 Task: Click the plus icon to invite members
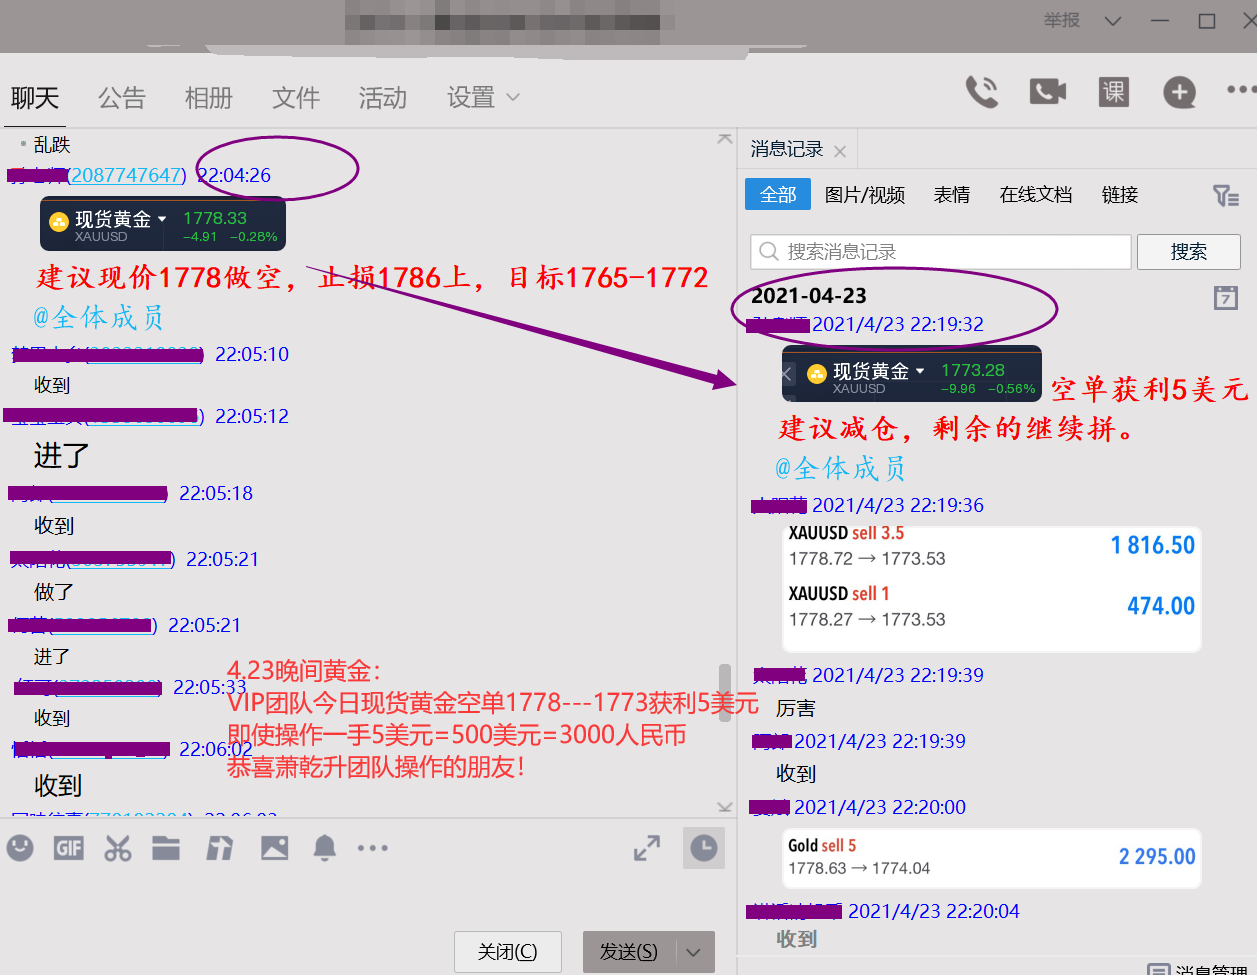(x=1179, y=93)
